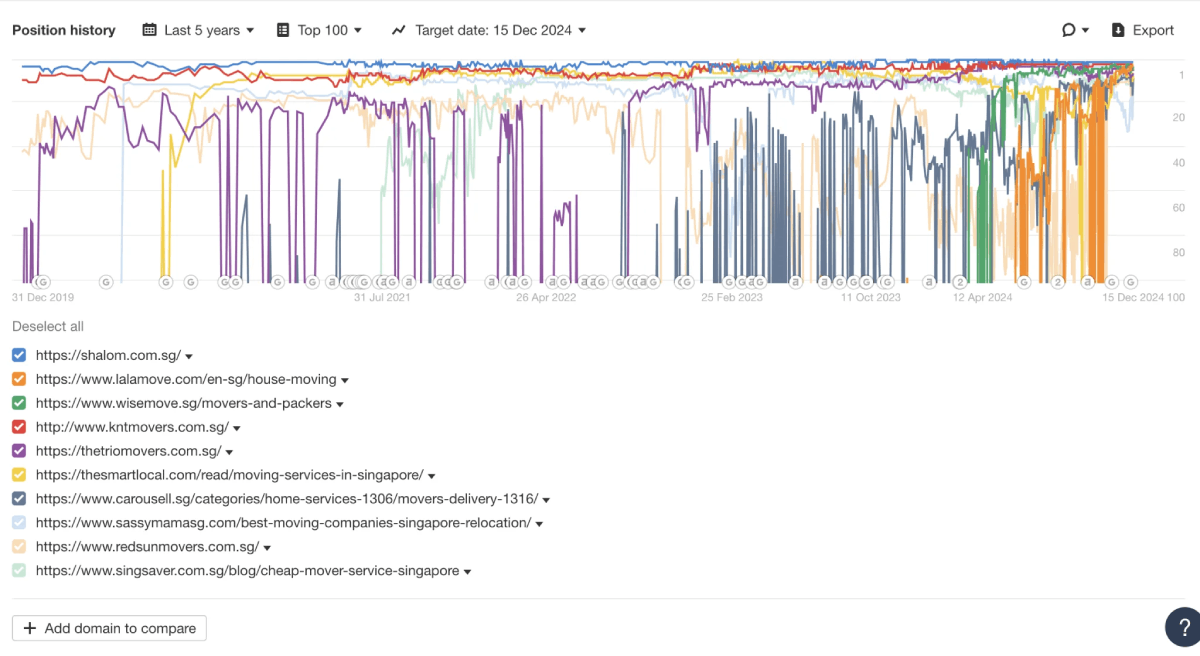Click Deselect all link
The image size is (1200, 656).
48,326
